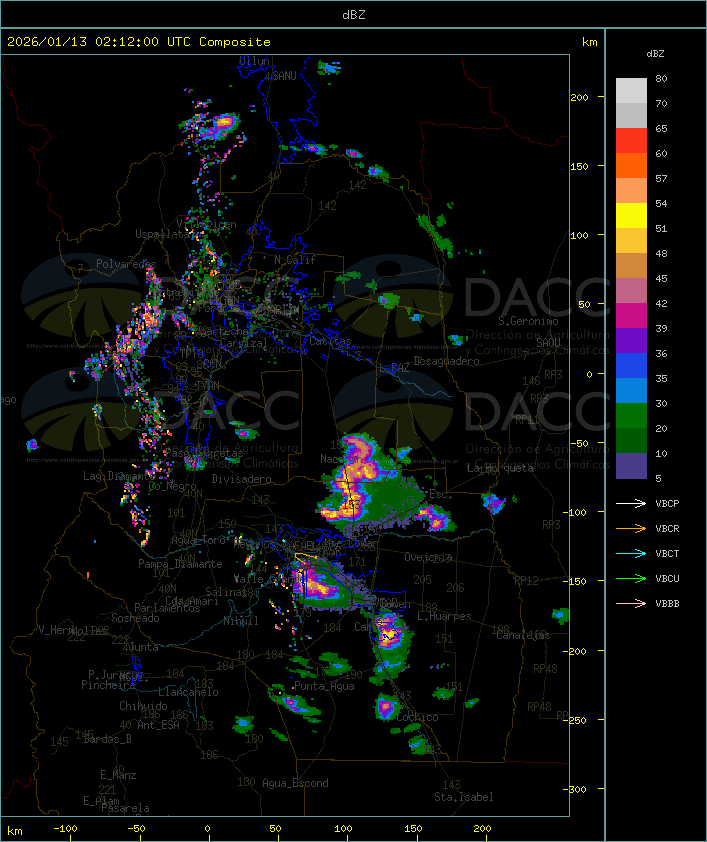Image resolution: width=707 pixels, height=842 pixels.
Task: Click the 150 tick on the right axis
Action: (x=579, y=166)
